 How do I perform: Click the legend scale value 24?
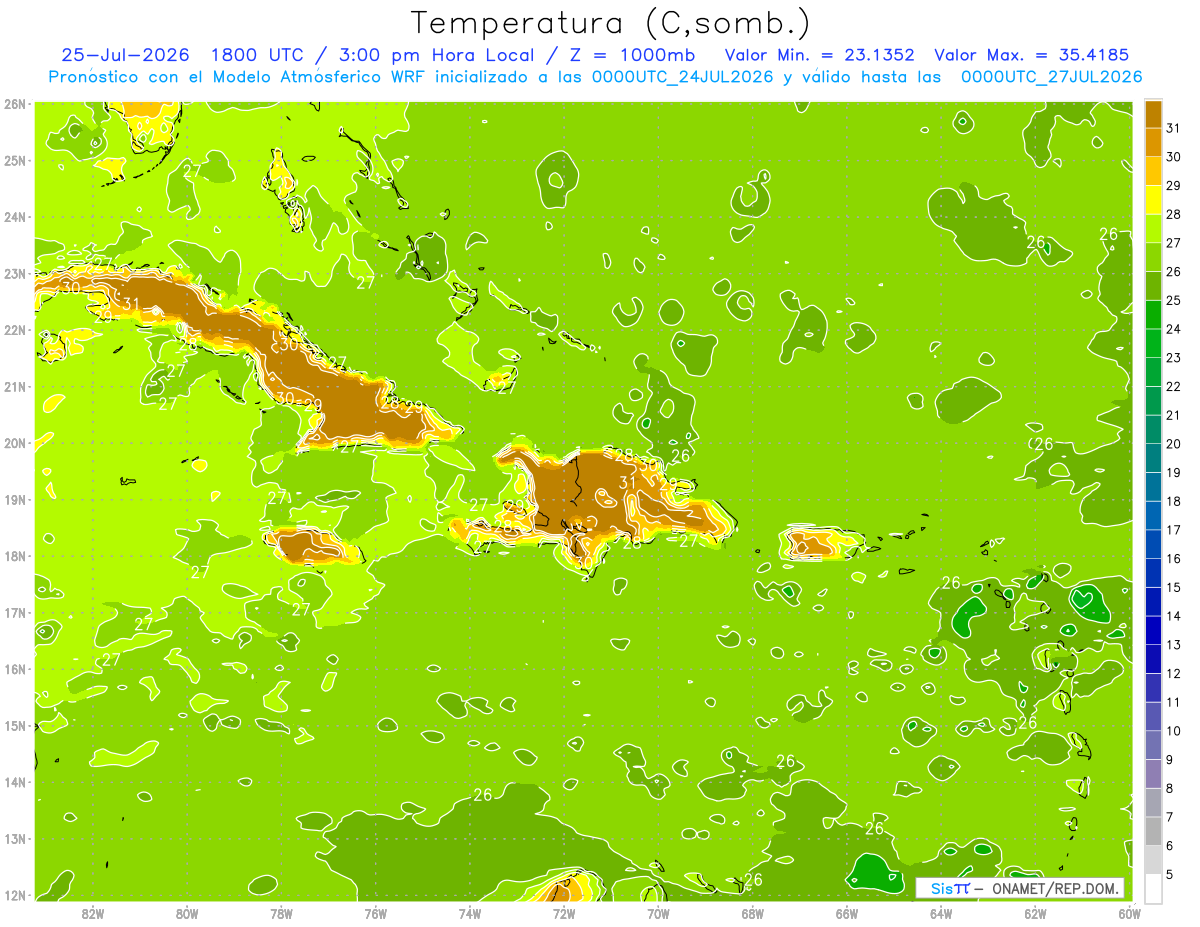pos(1174,329)
